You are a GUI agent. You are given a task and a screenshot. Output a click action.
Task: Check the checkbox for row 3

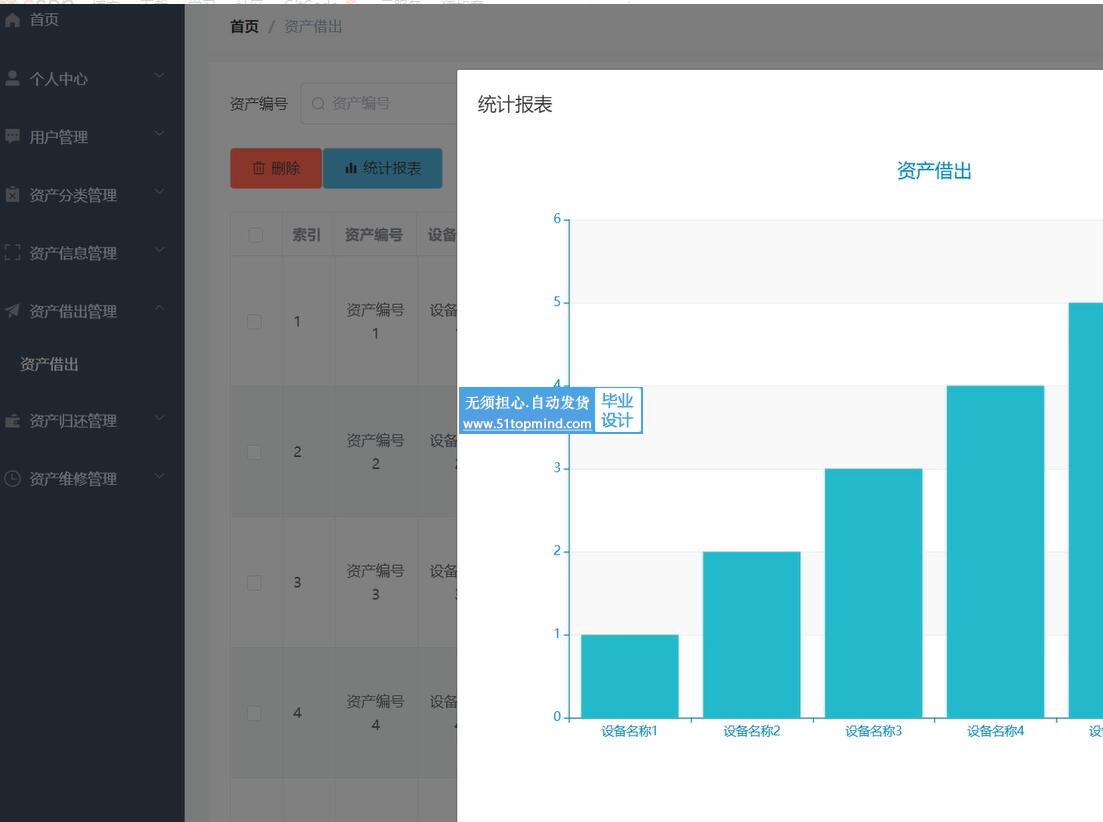255,582
